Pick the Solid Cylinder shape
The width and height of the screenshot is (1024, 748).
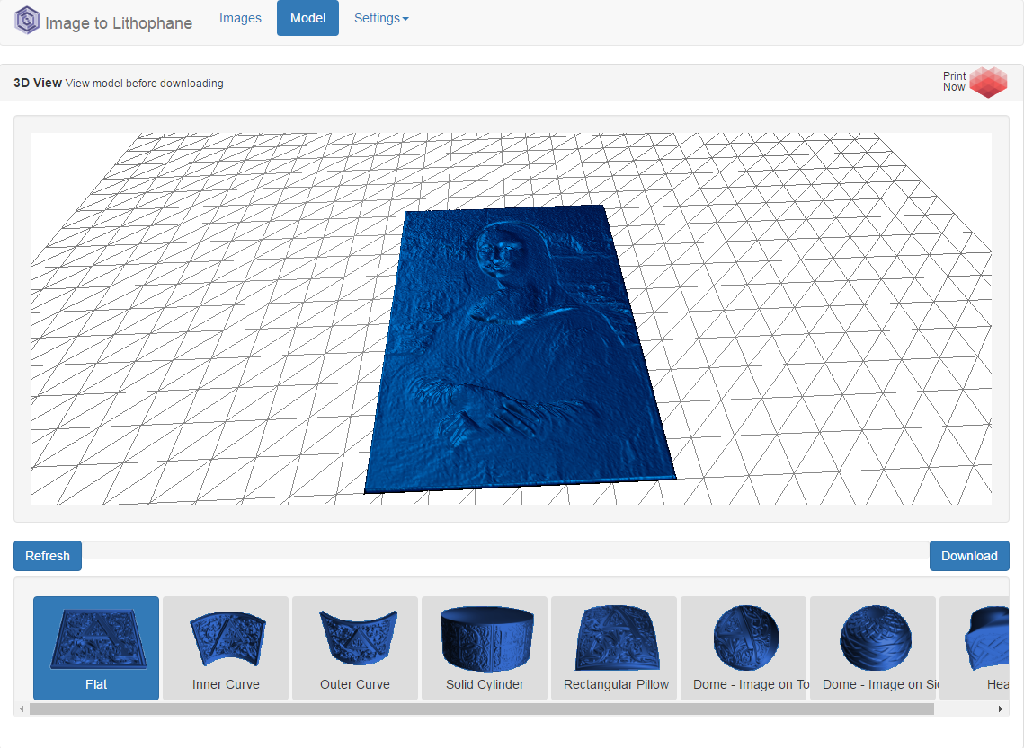(x=485, y=647)
